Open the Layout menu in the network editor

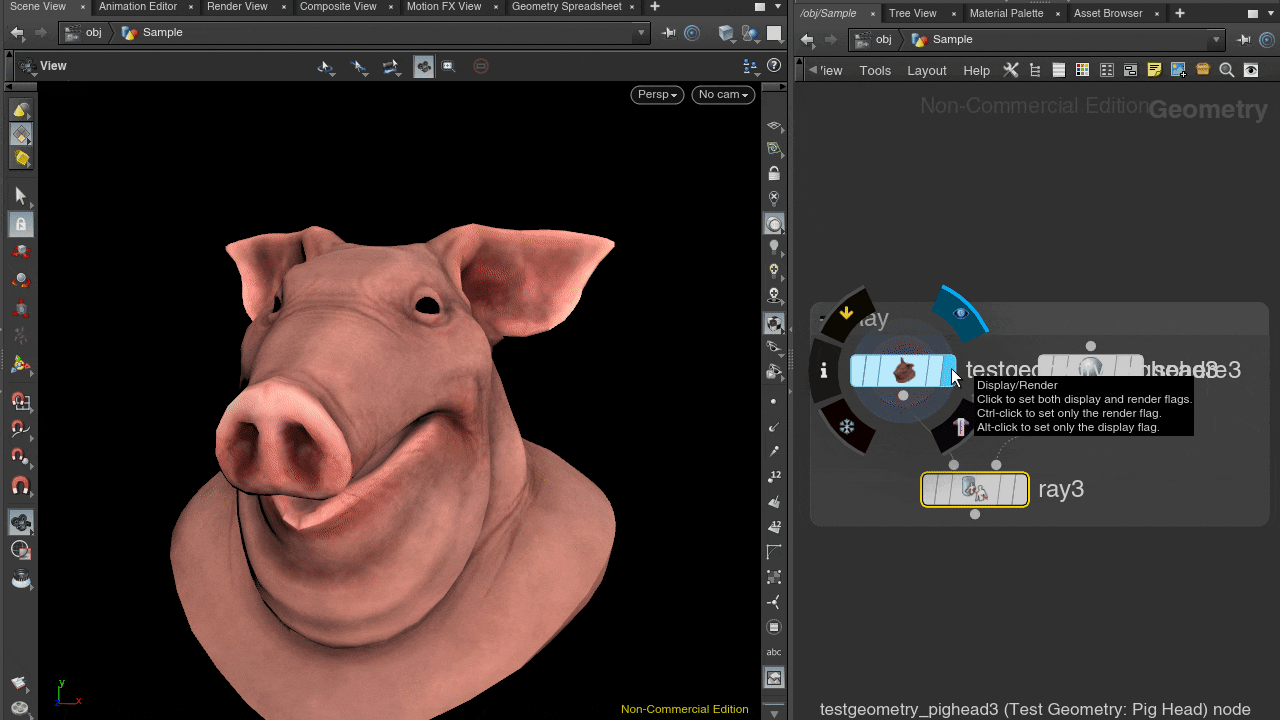[x=927, y=70]
